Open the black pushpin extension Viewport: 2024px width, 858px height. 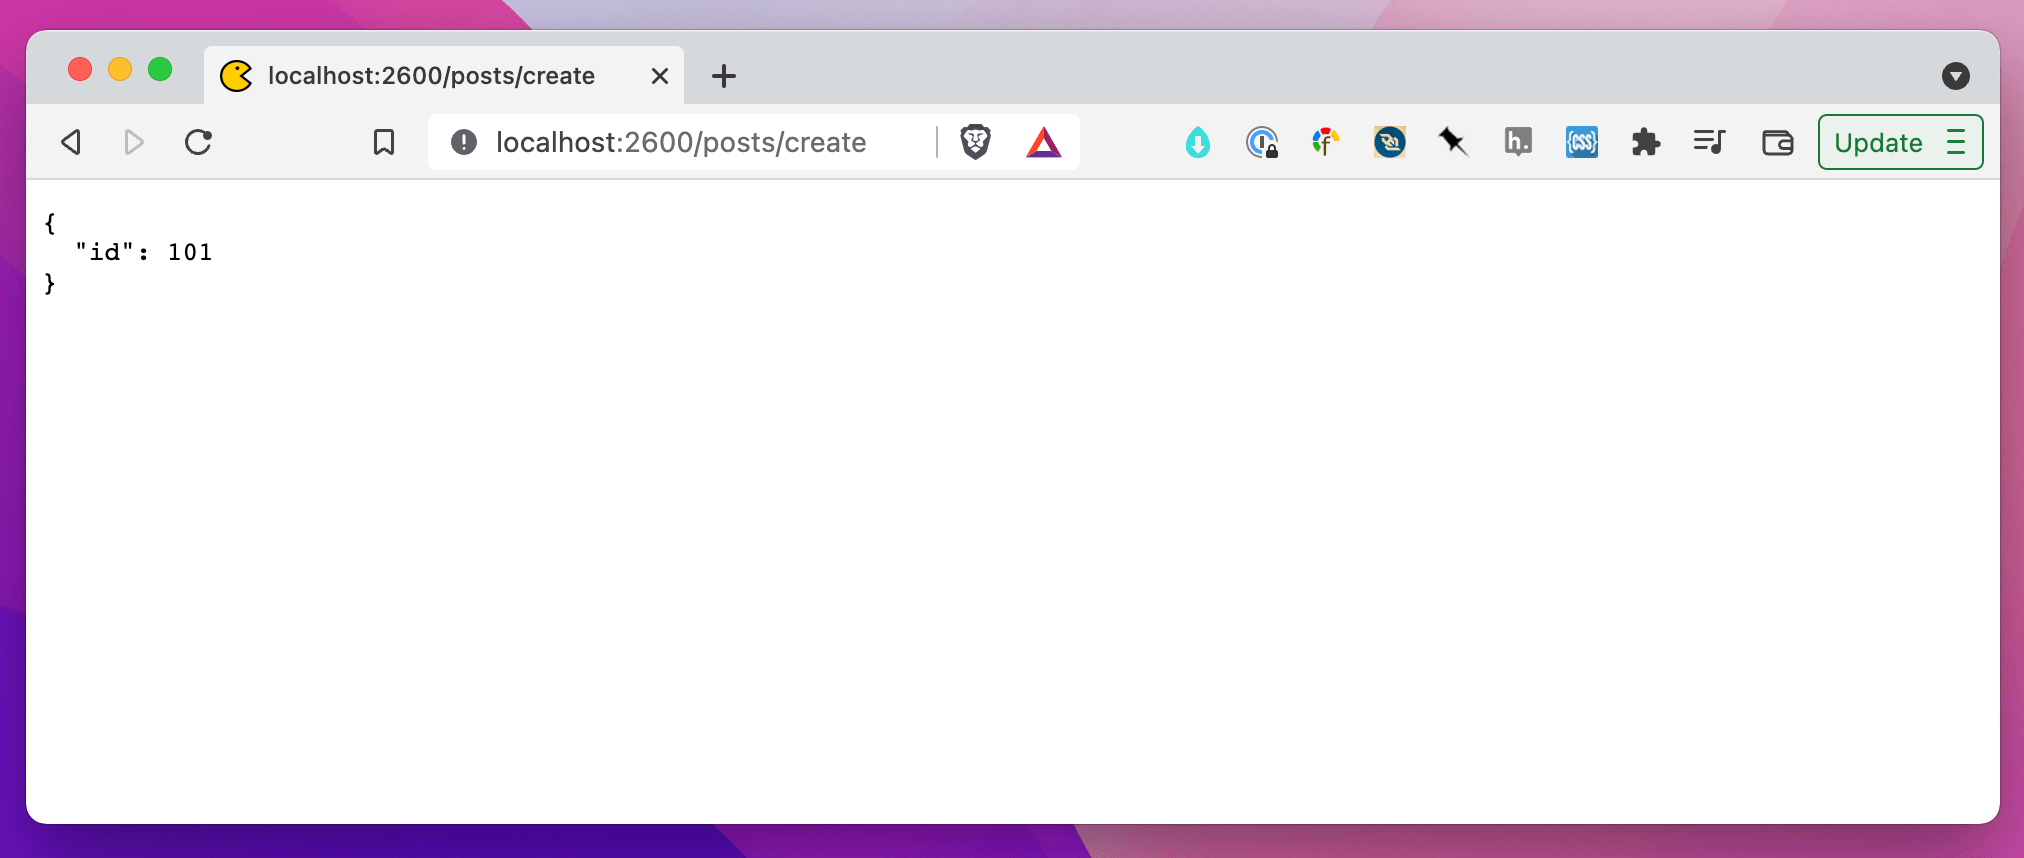[x=1453, y=142]
